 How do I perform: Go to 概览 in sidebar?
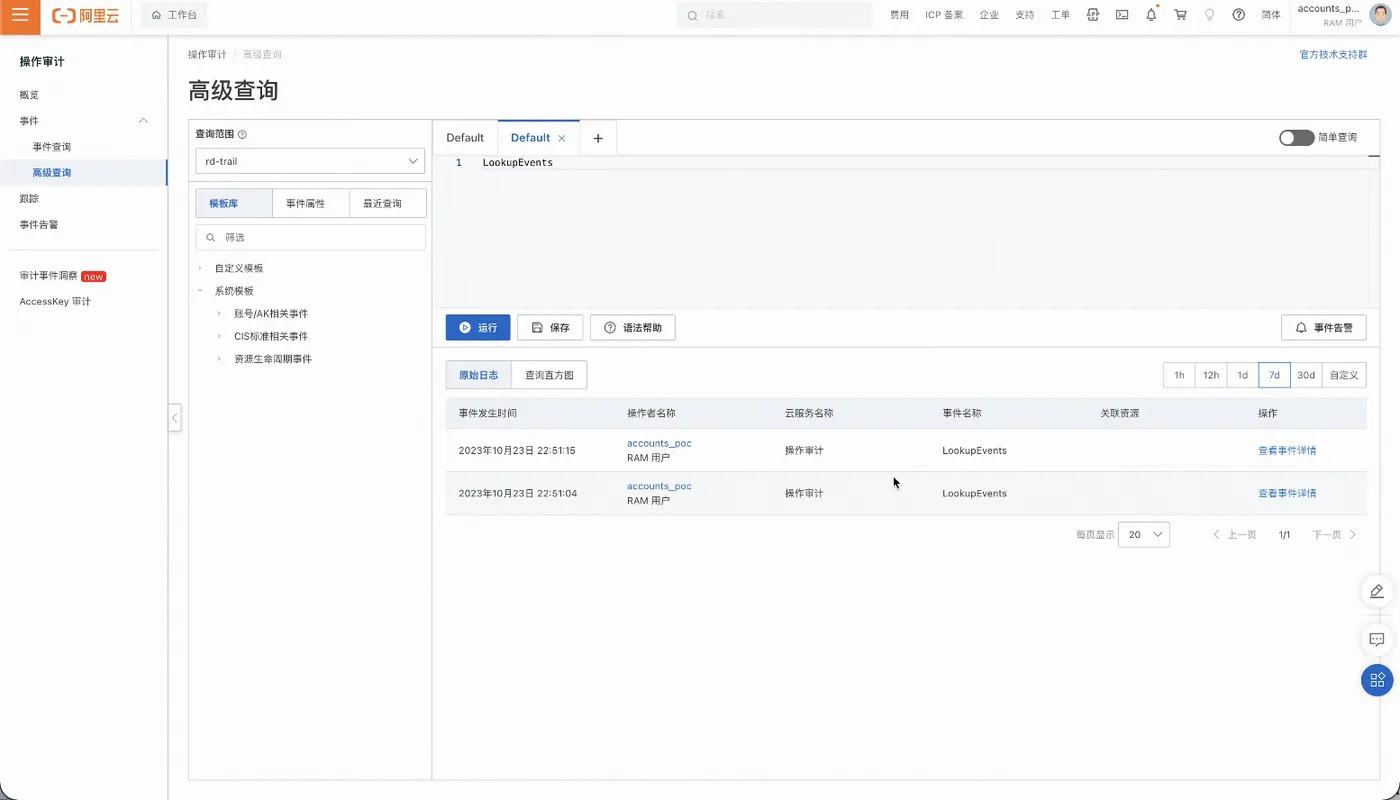tap(29, 95)
